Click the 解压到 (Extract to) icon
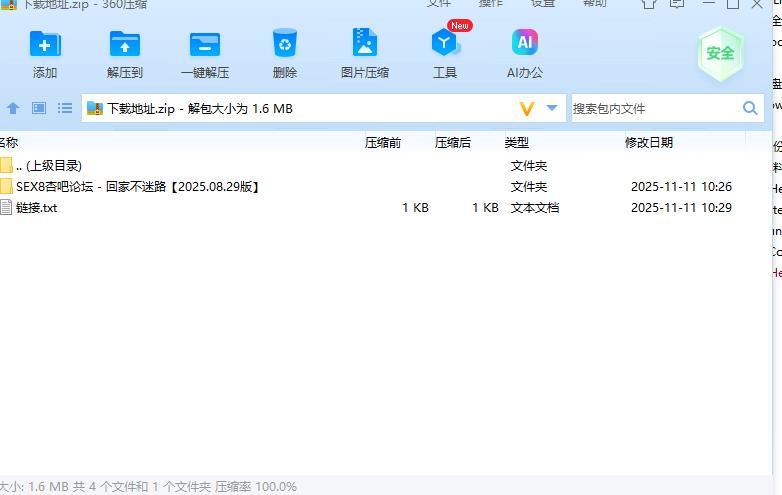The image size is (782, 495). point(125,45)
